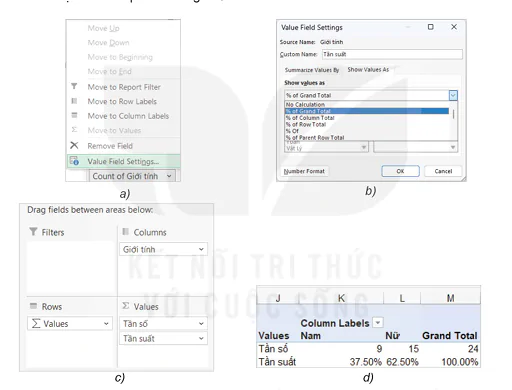Screen dimensions: 512x390
Task: Click the Remove Field X icon
Action: tap(74, 145)
